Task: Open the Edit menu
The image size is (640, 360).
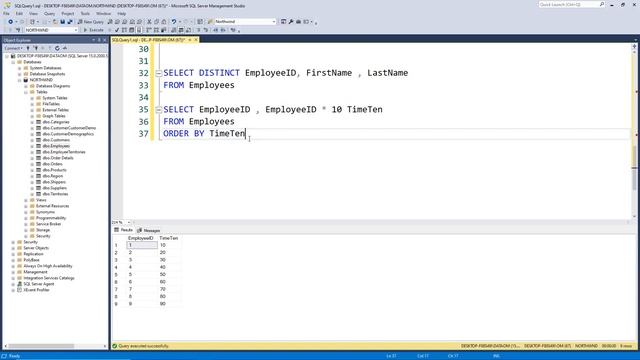Action: pos(19,13)
